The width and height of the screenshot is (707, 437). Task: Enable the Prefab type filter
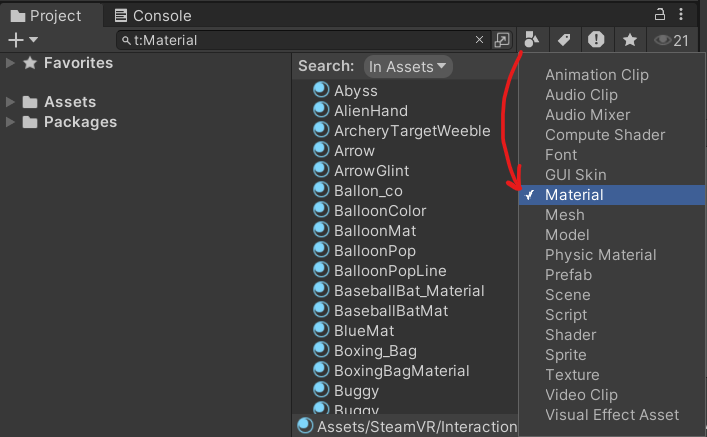click(x=568, y=275)
